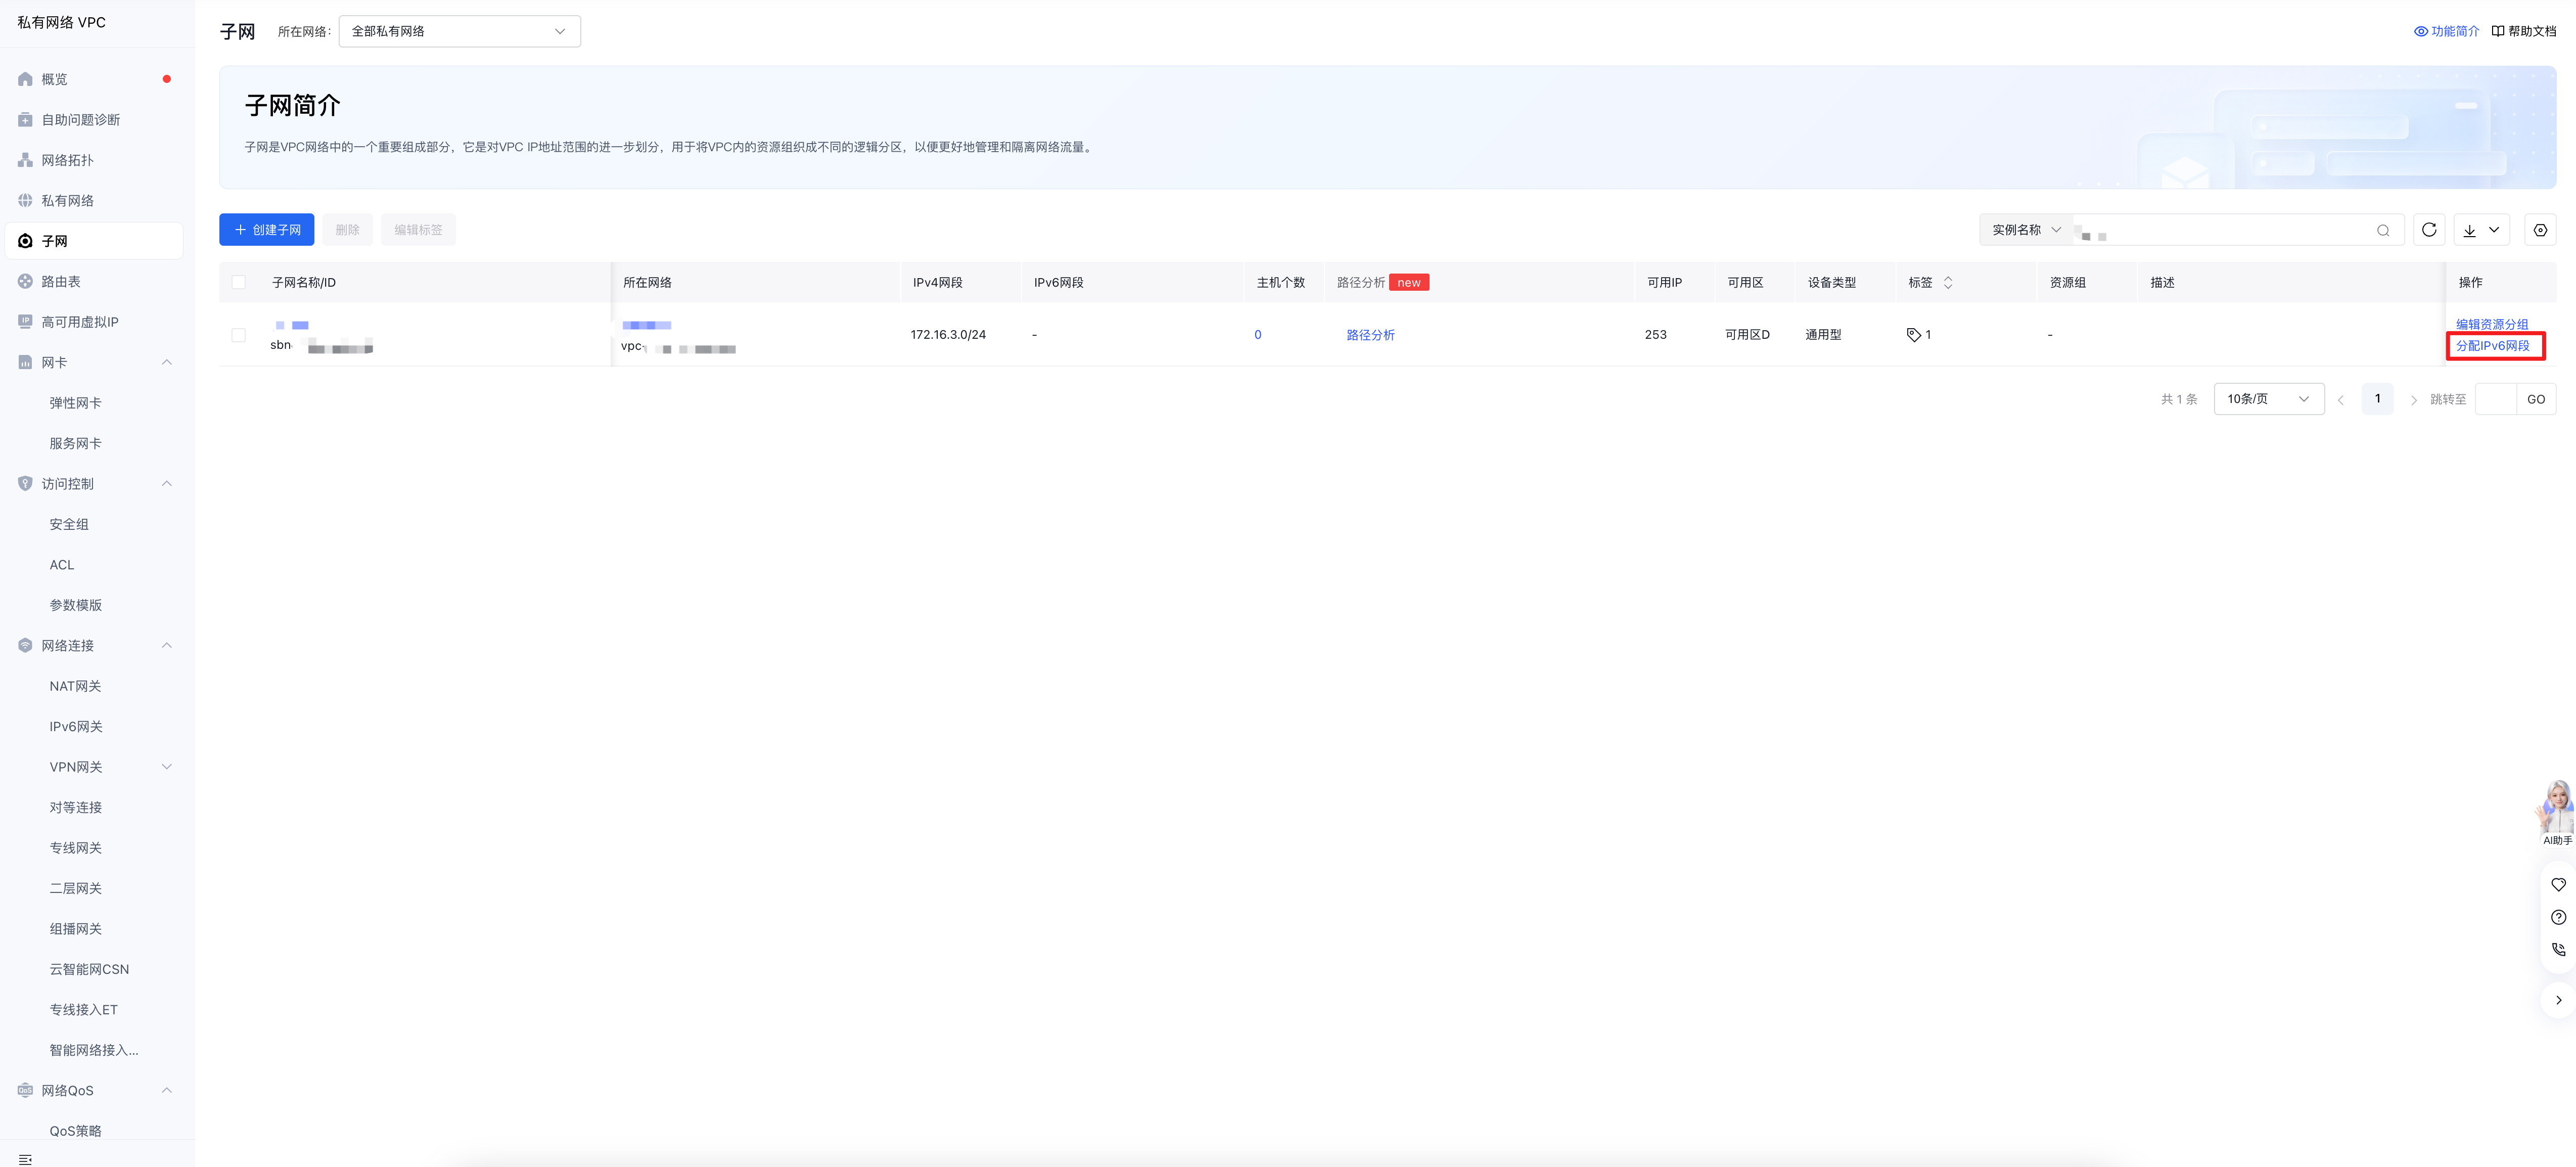Click the download export icon
This screenshot has height=1167, width=2576.
tap(2469, 230)
